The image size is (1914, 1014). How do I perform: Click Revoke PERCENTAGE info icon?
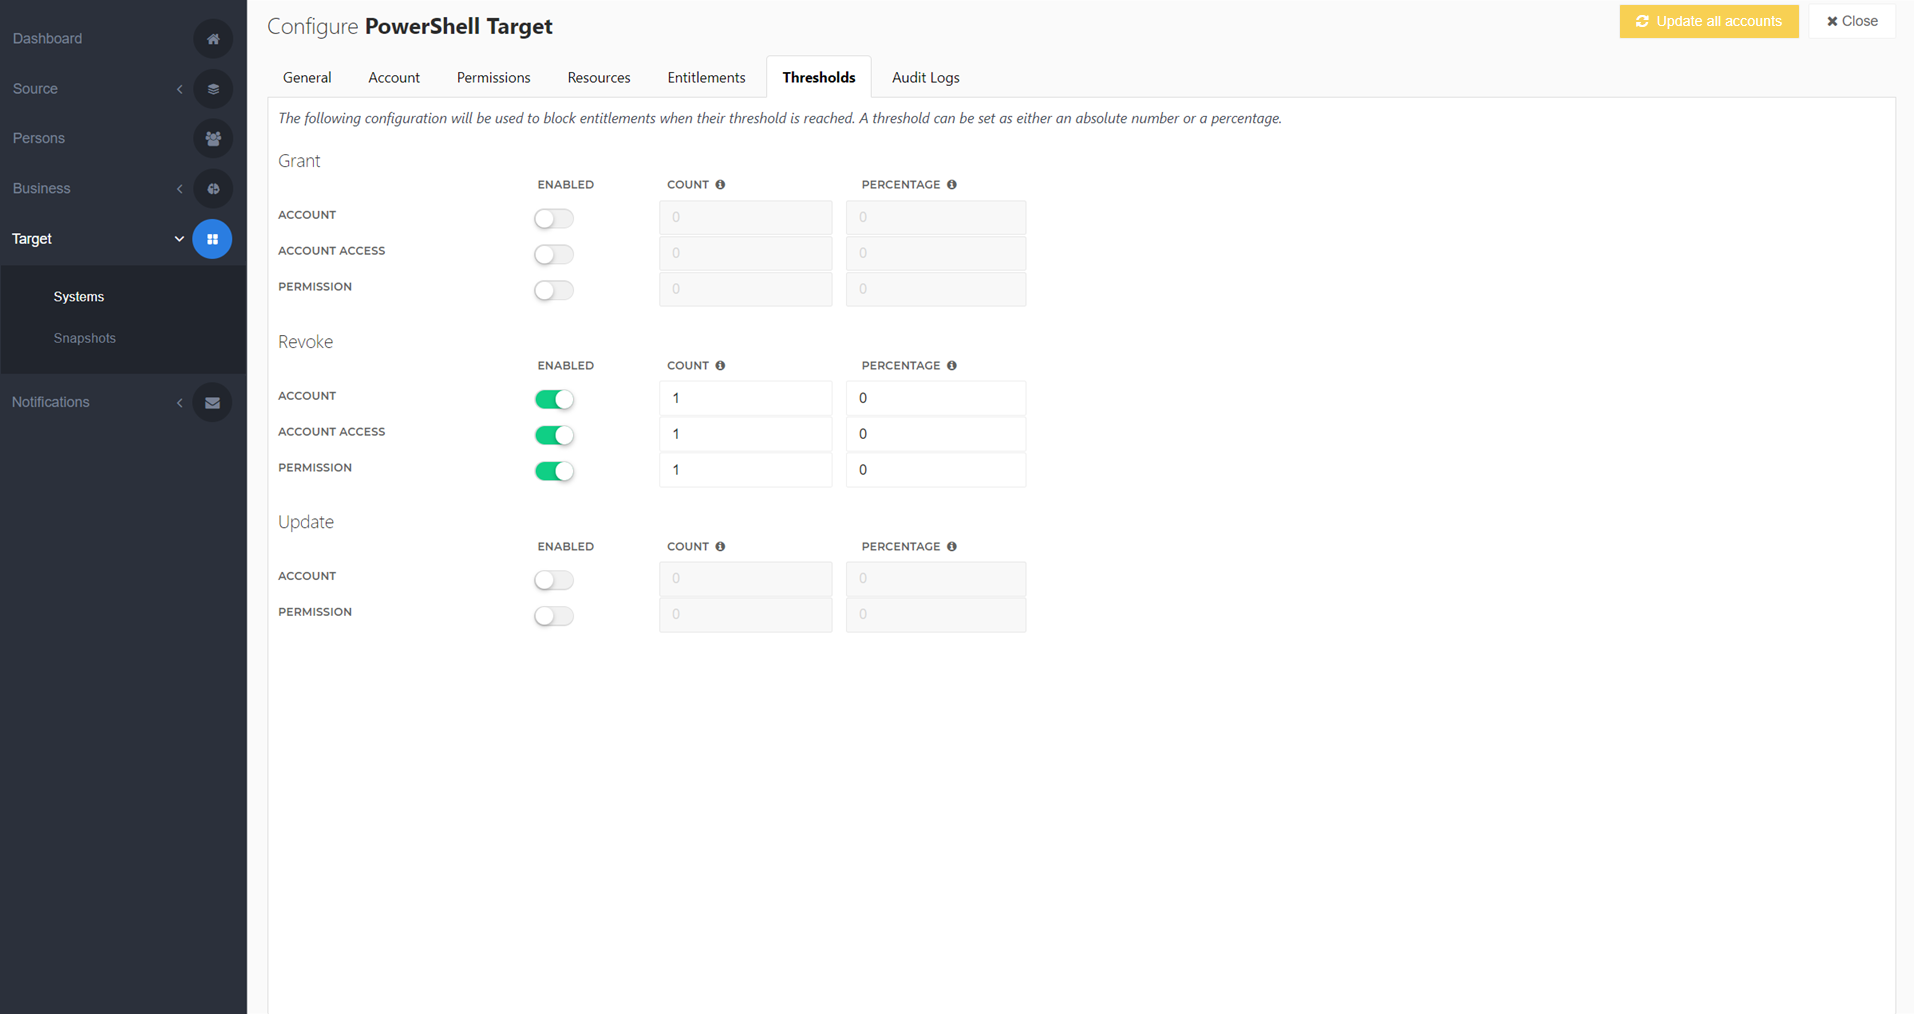[952, 366]
